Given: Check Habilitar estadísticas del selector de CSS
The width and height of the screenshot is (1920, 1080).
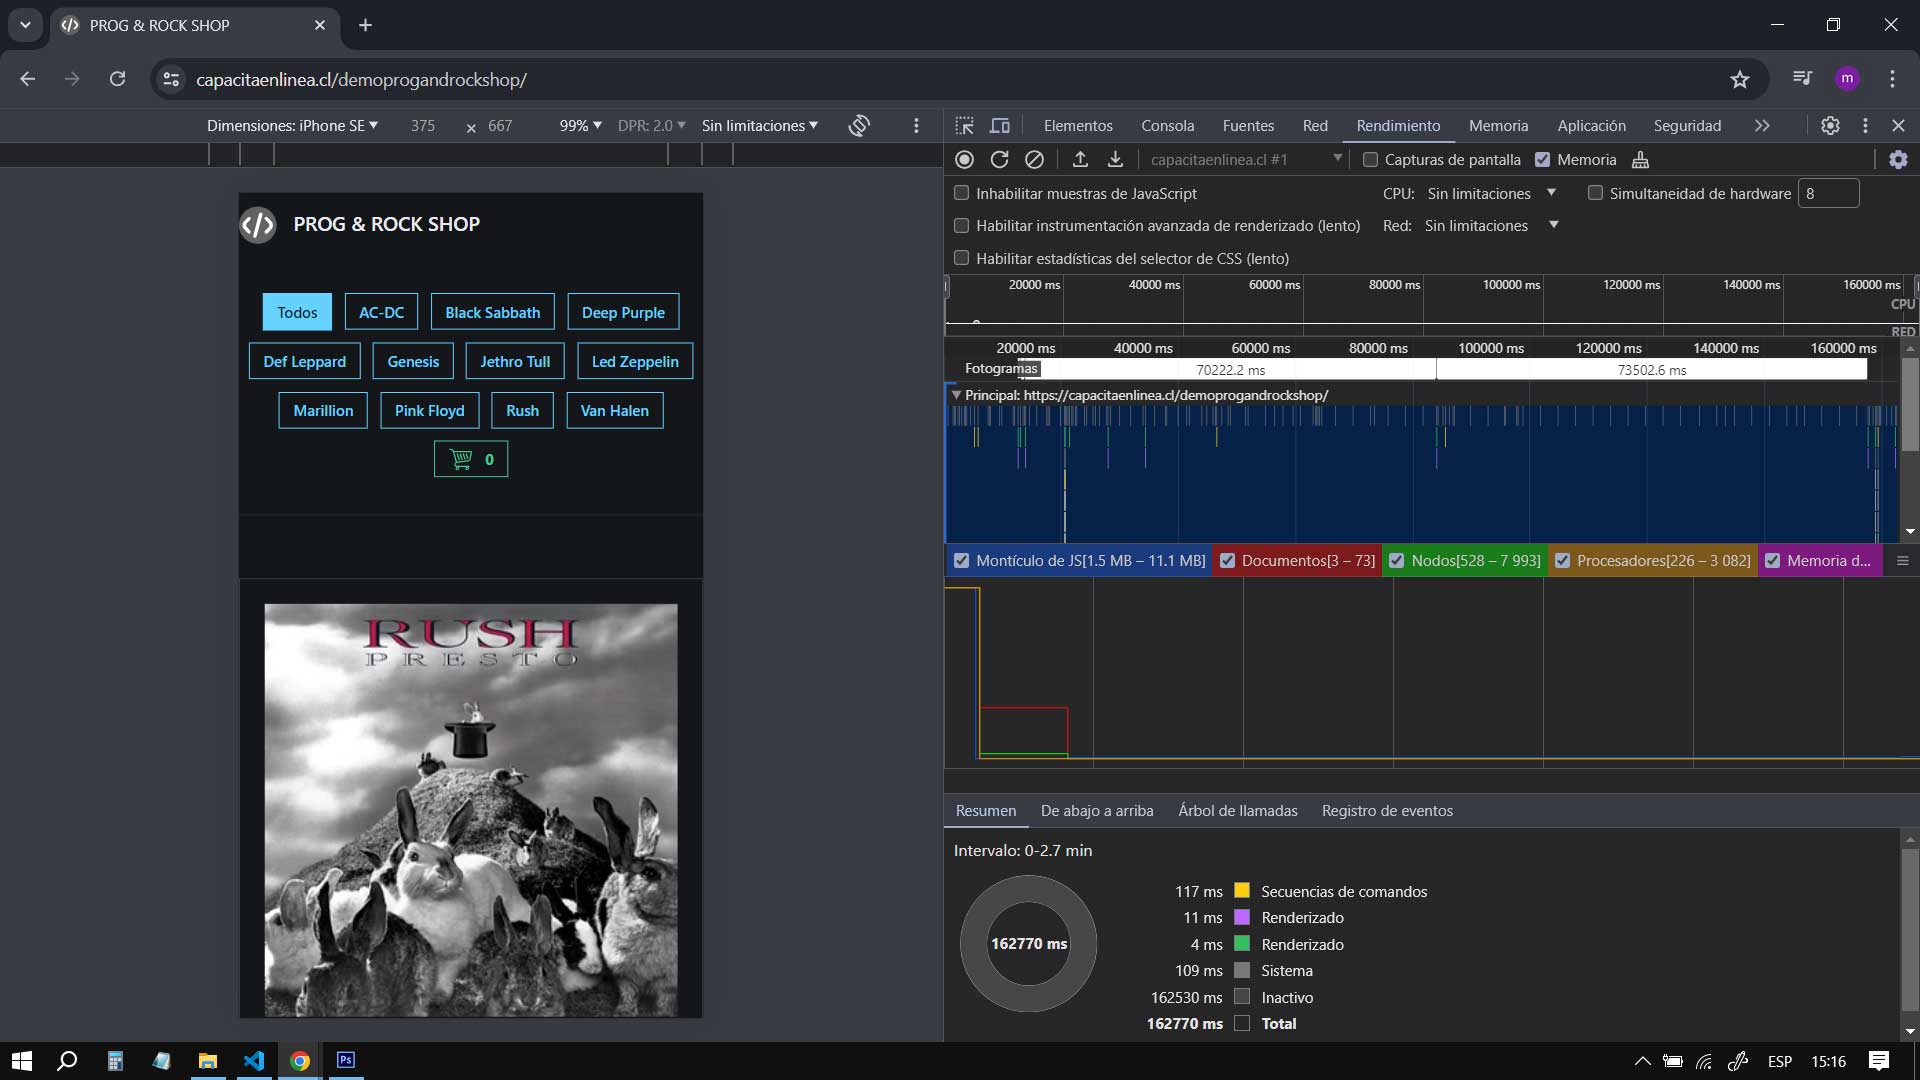Looking at the screenshot, I should (x=962, y=258).
